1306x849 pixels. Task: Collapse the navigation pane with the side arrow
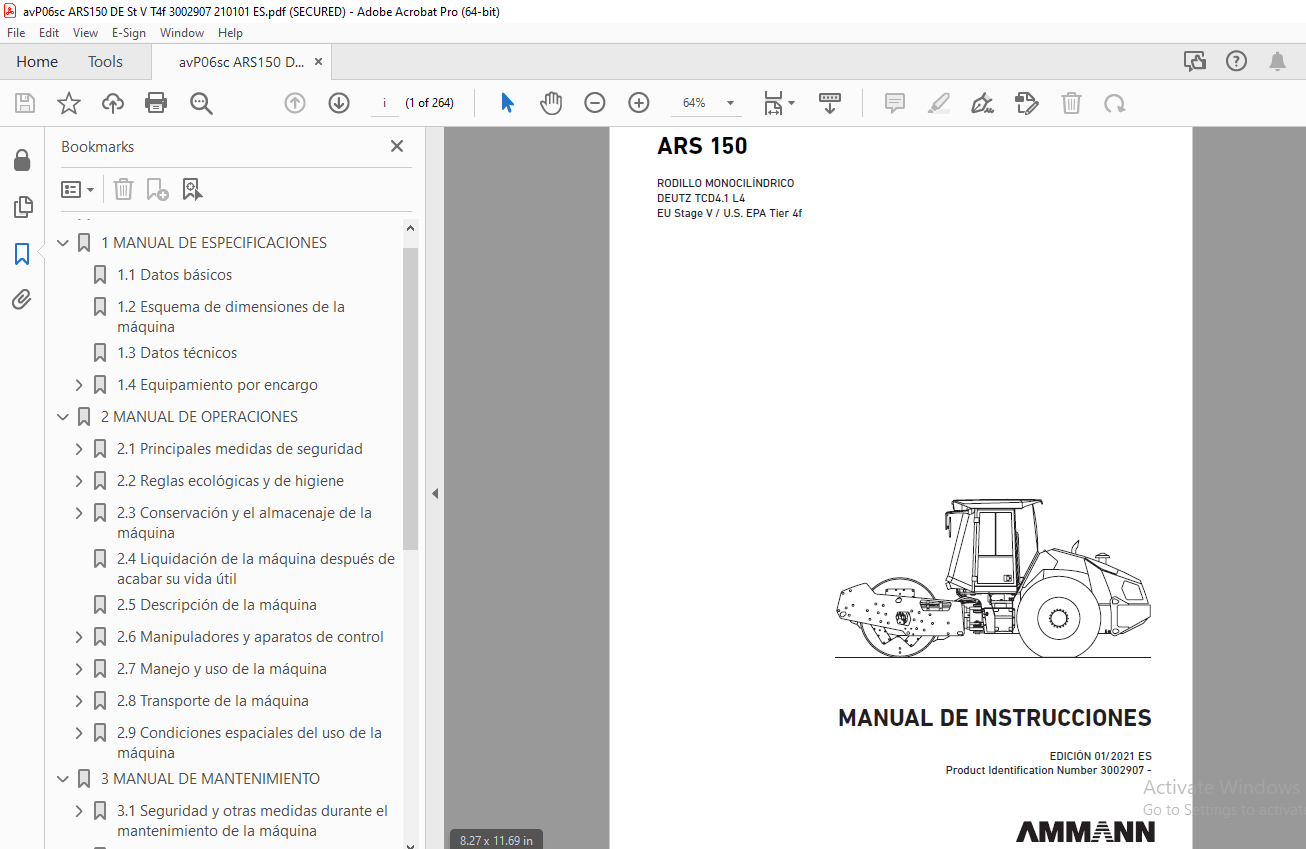click(435, 493)
